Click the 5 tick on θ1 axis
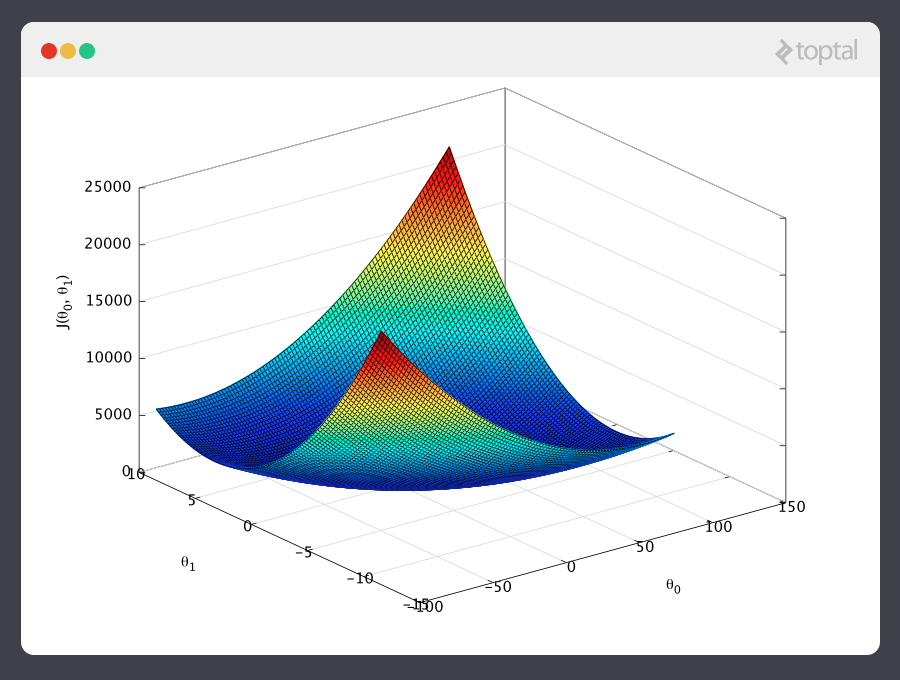Image resolution: width=900 pixels, height=680 pixels. (x=192, y=500)
